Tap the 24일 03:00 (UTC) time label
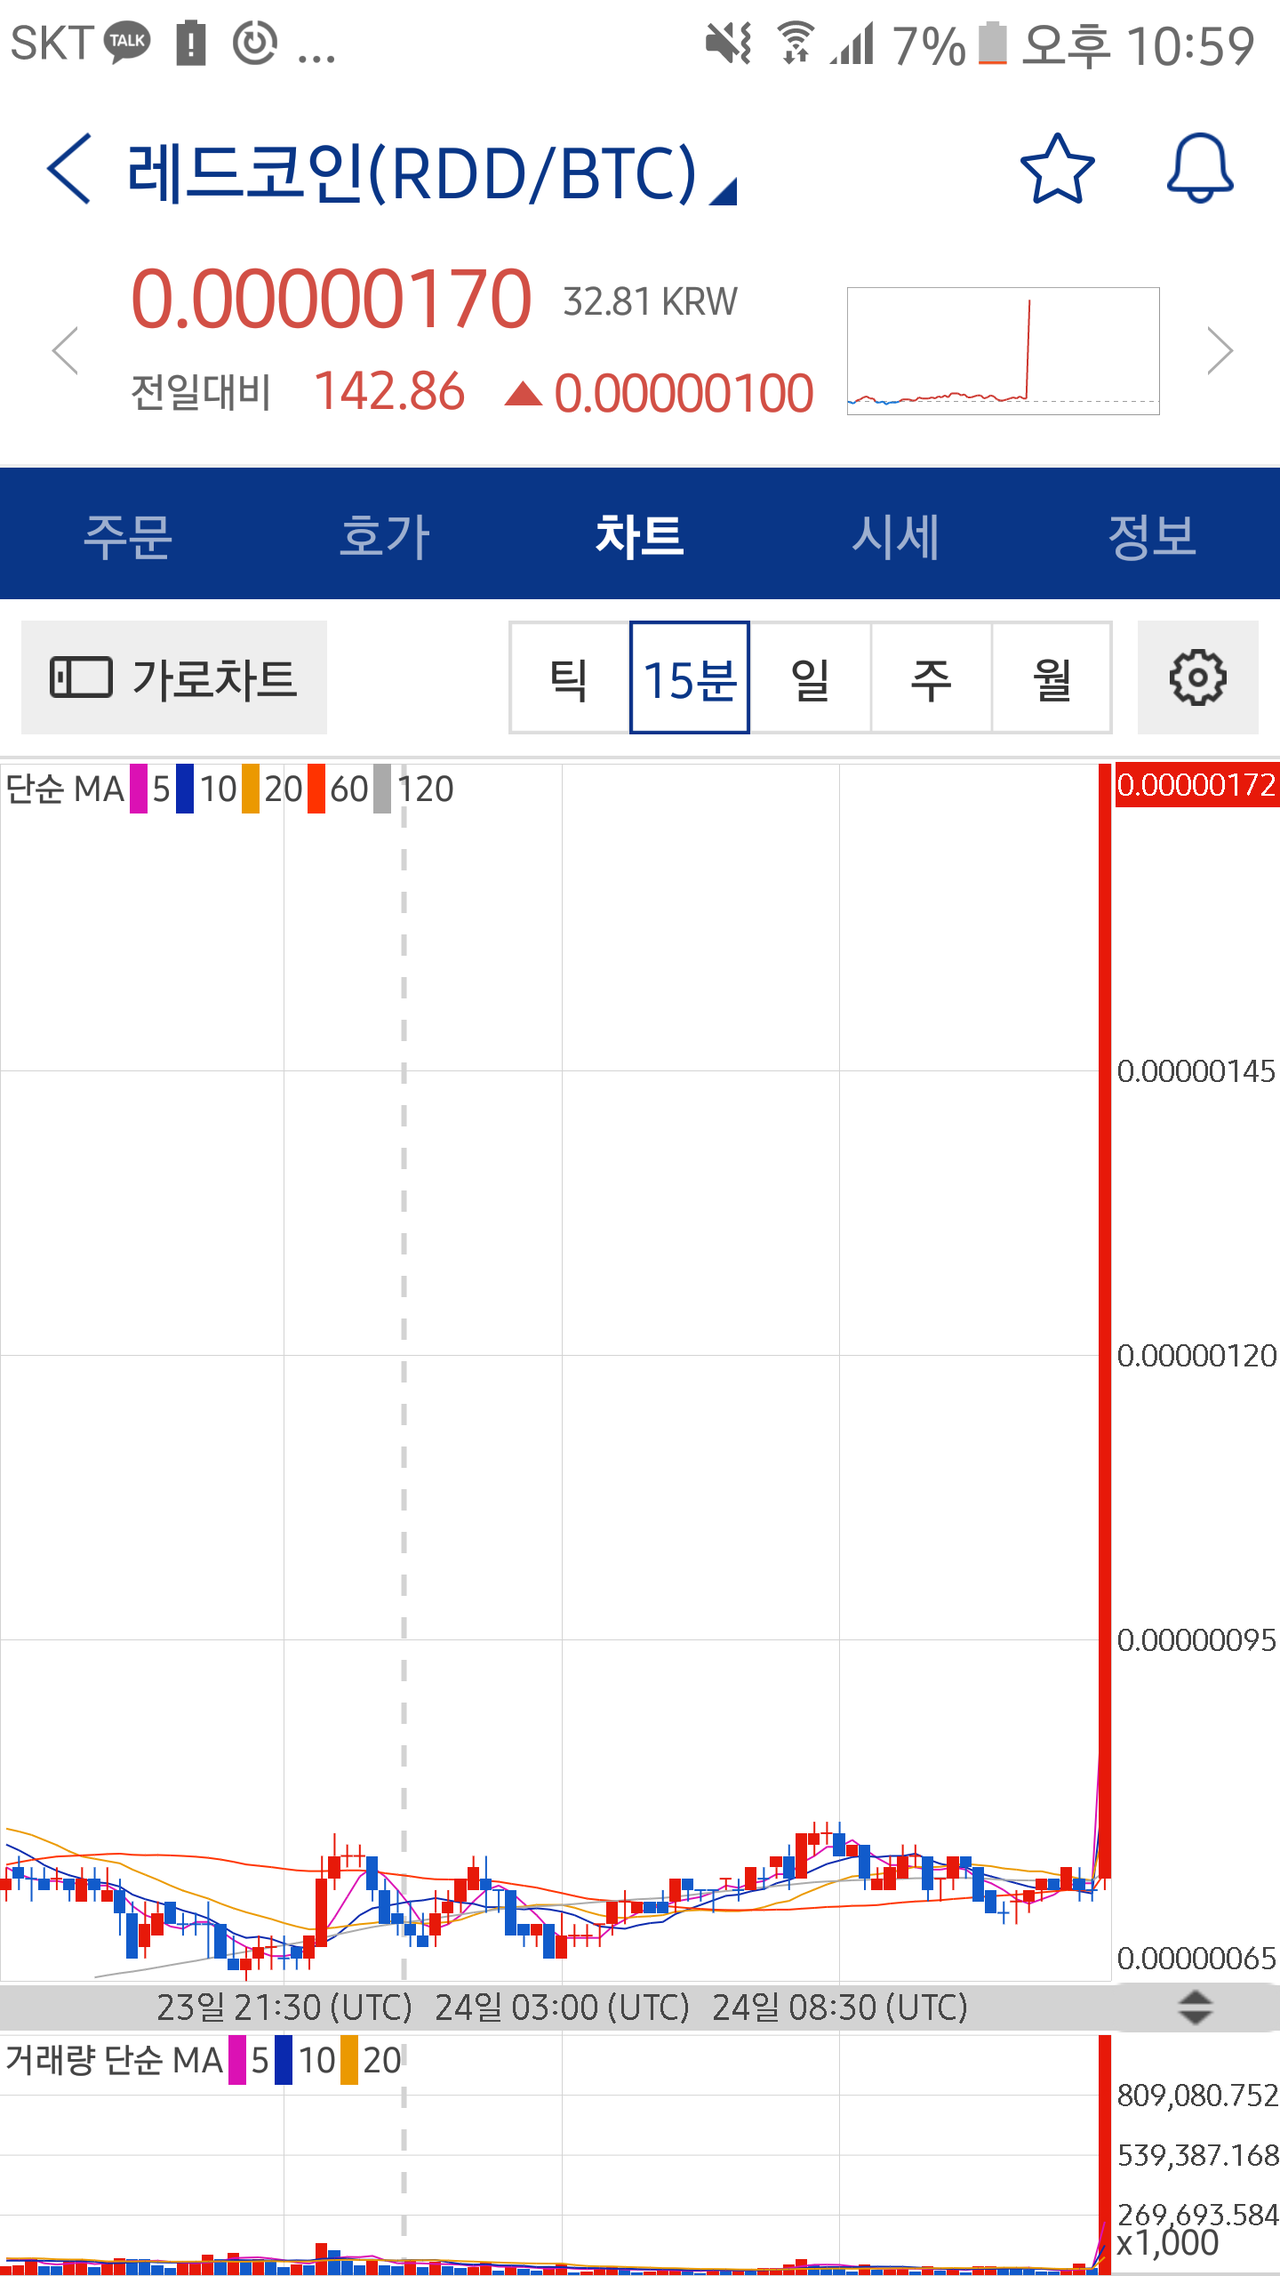Viewport: 1280px width, 2276px height. [x=562, y=2007]
